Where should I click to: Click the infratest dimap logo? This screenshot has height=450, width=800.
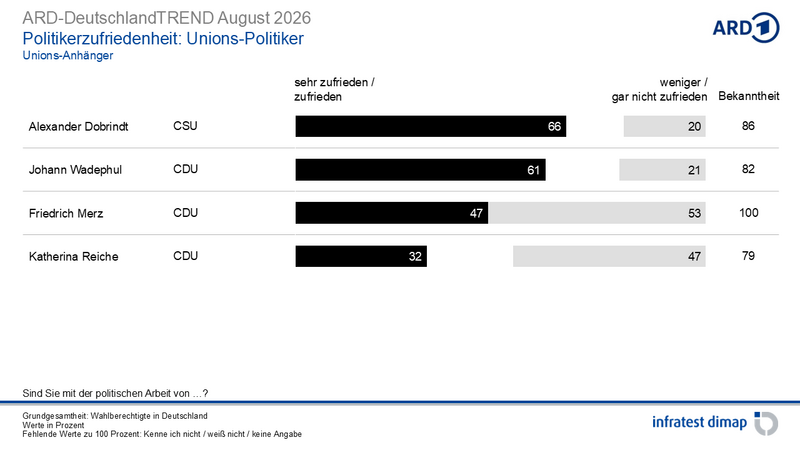715,423
